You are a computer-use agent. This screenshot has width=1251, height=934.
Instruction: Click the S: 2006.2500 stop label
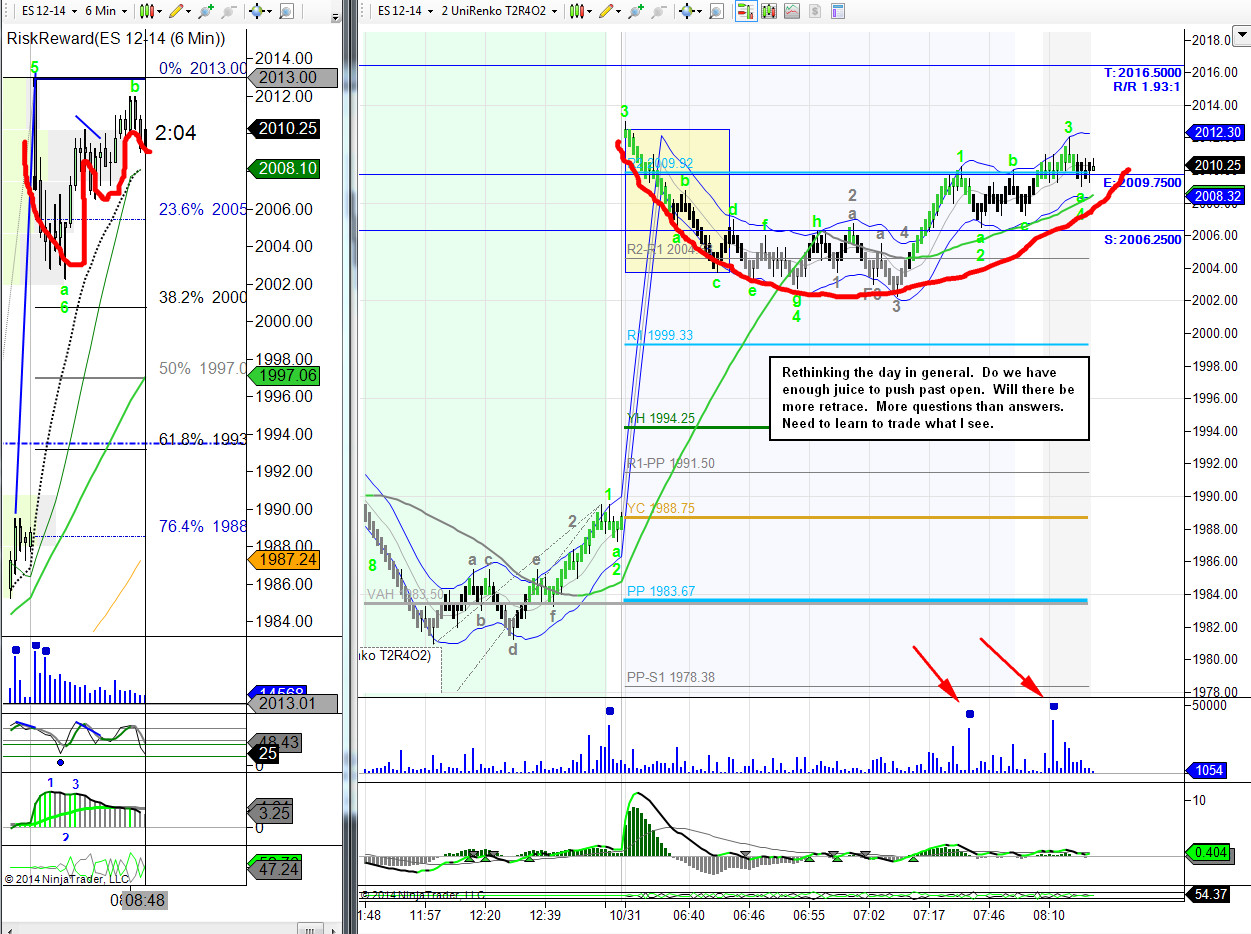coord(1142,240)
